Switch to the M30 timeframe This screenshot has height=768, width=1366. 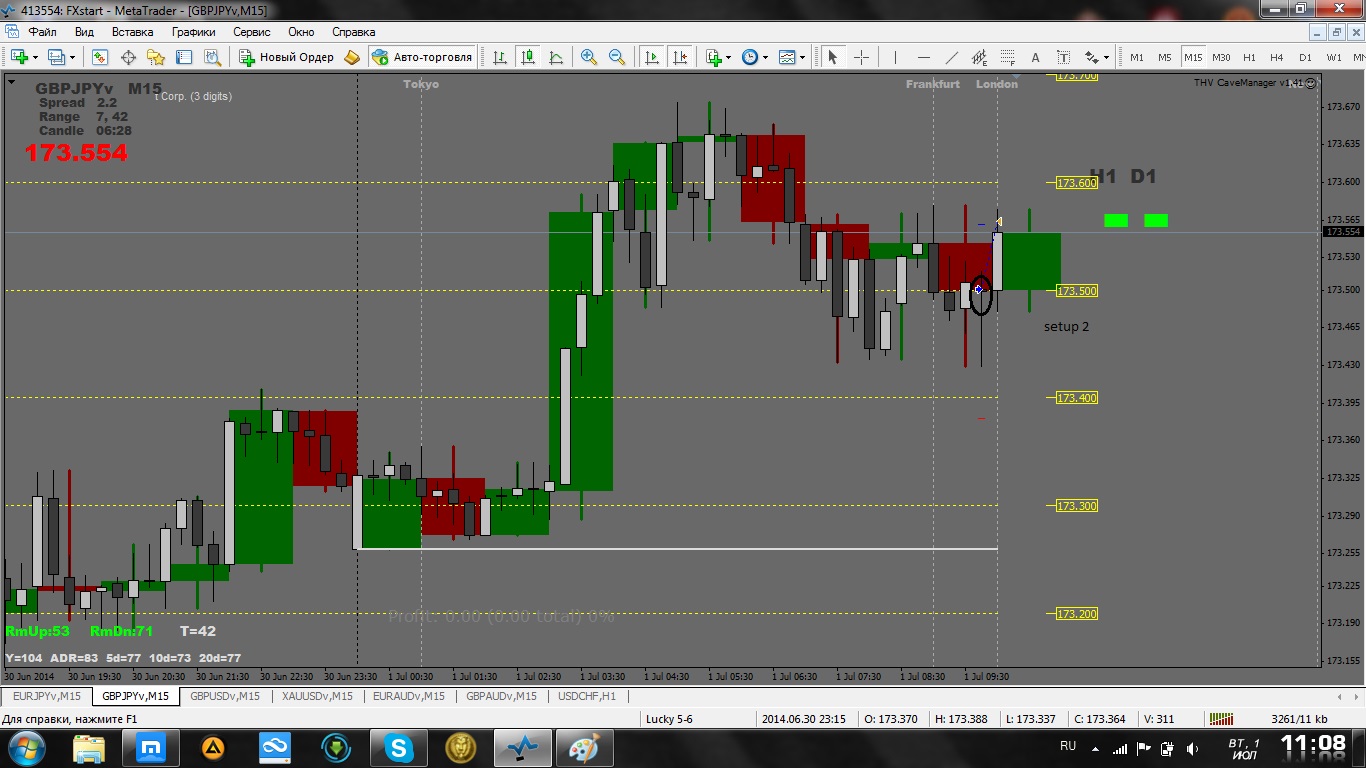click(x=1221, y=57)
